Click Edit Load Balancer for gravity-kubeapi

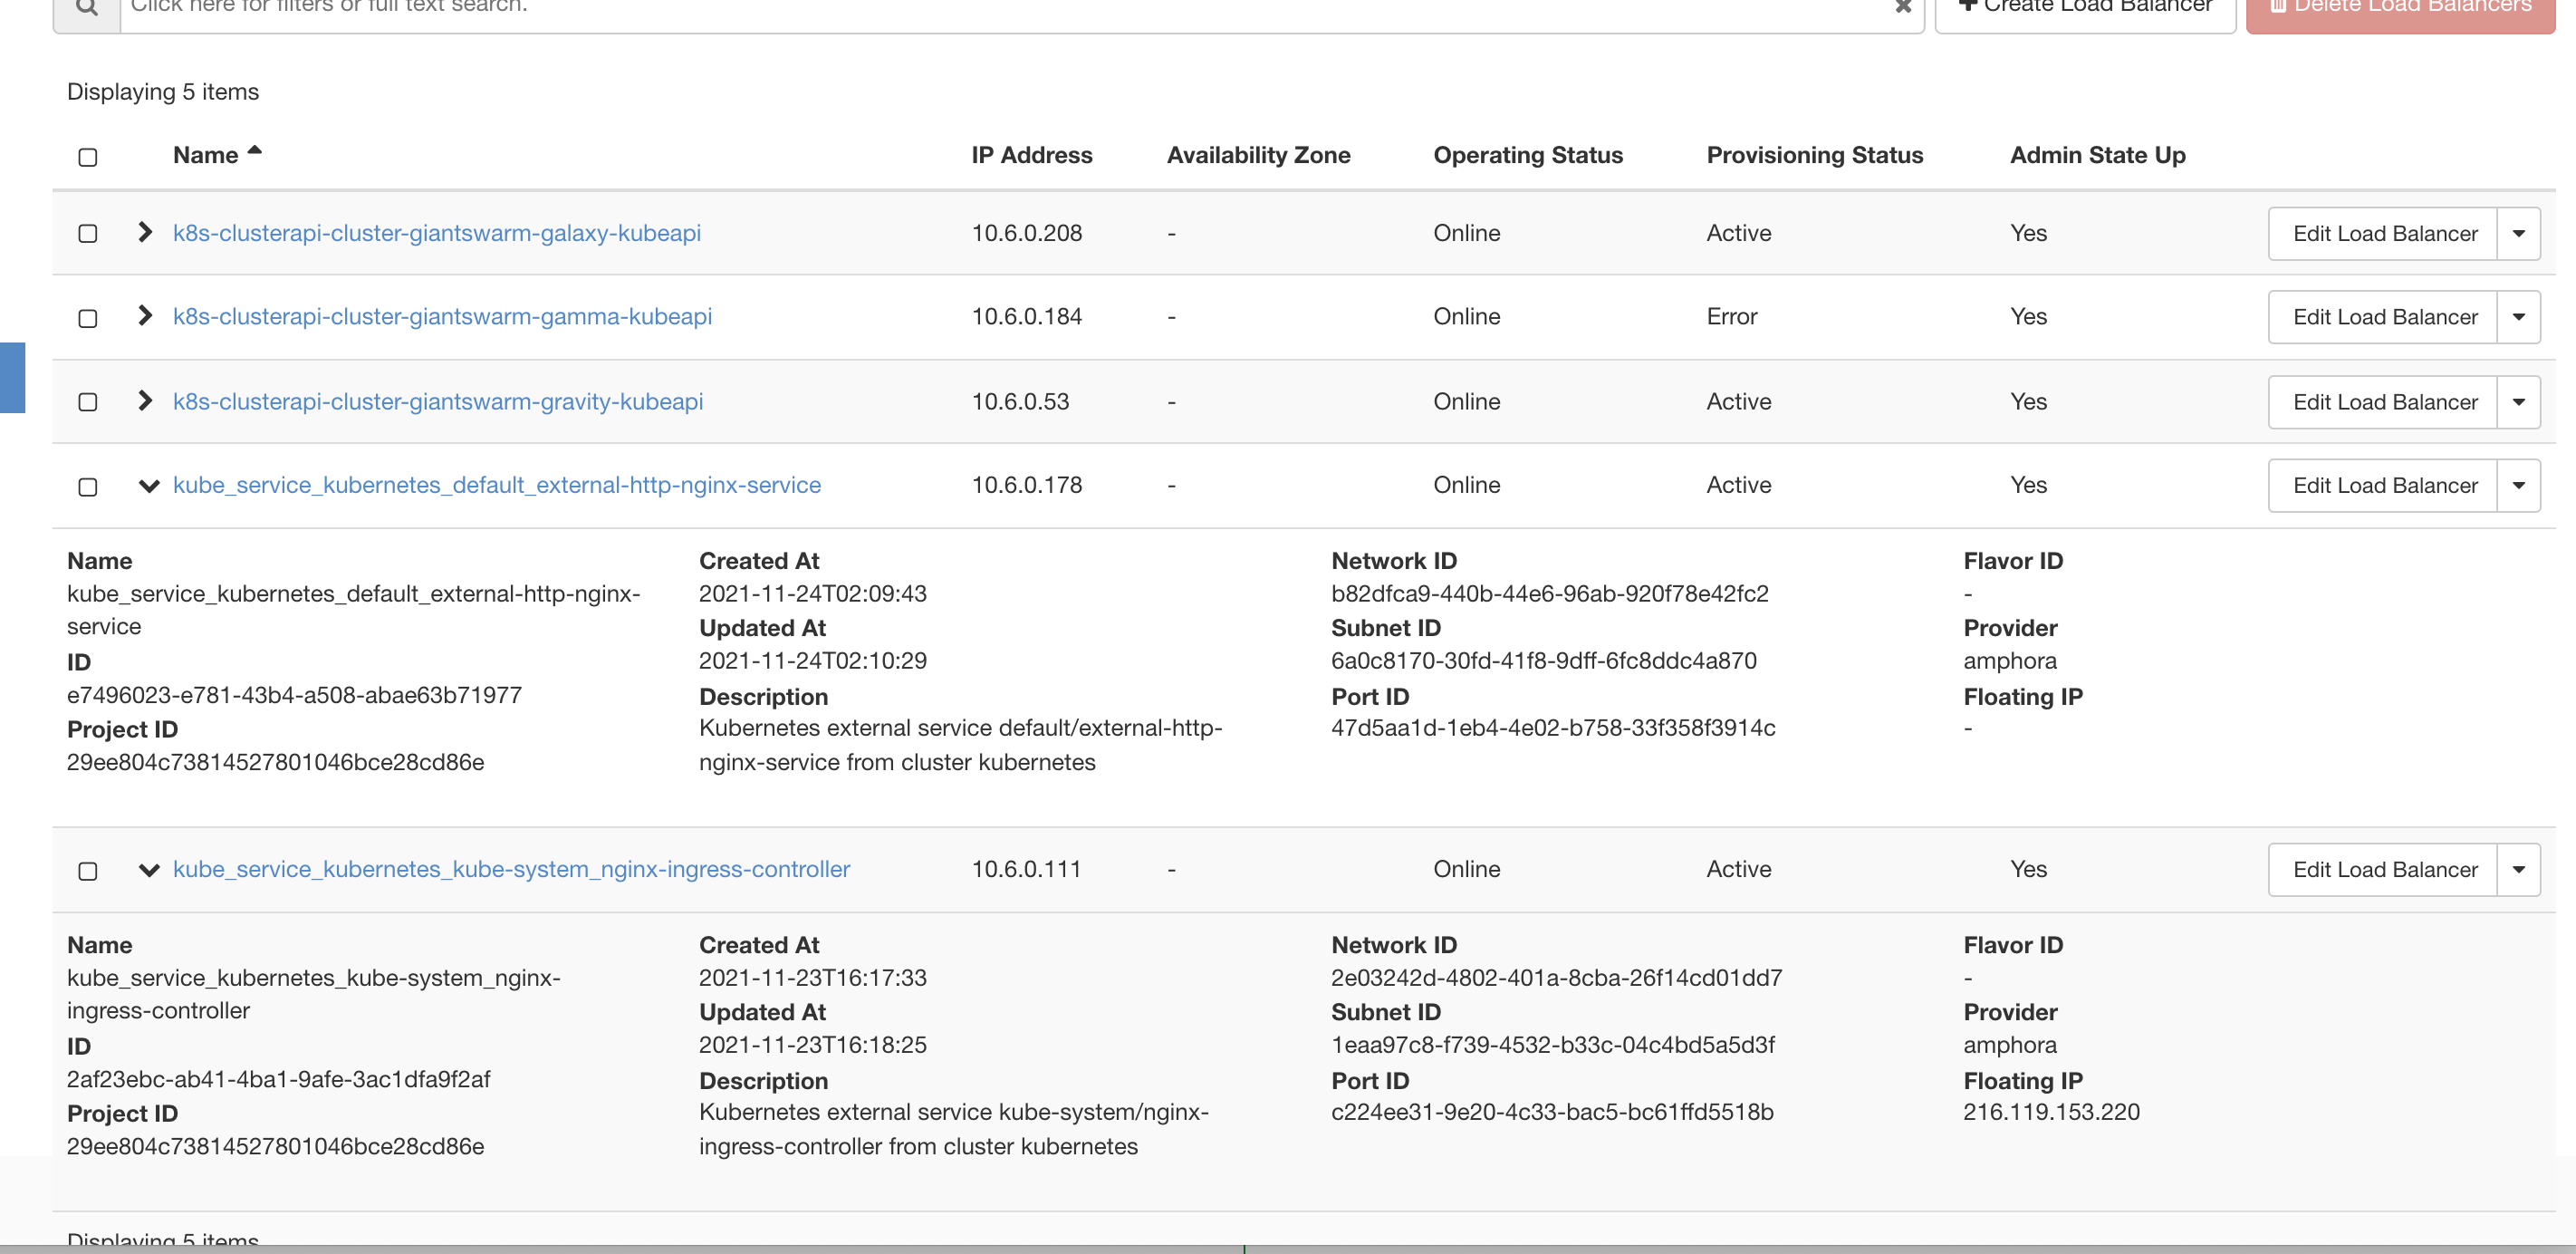point(2385,401)
